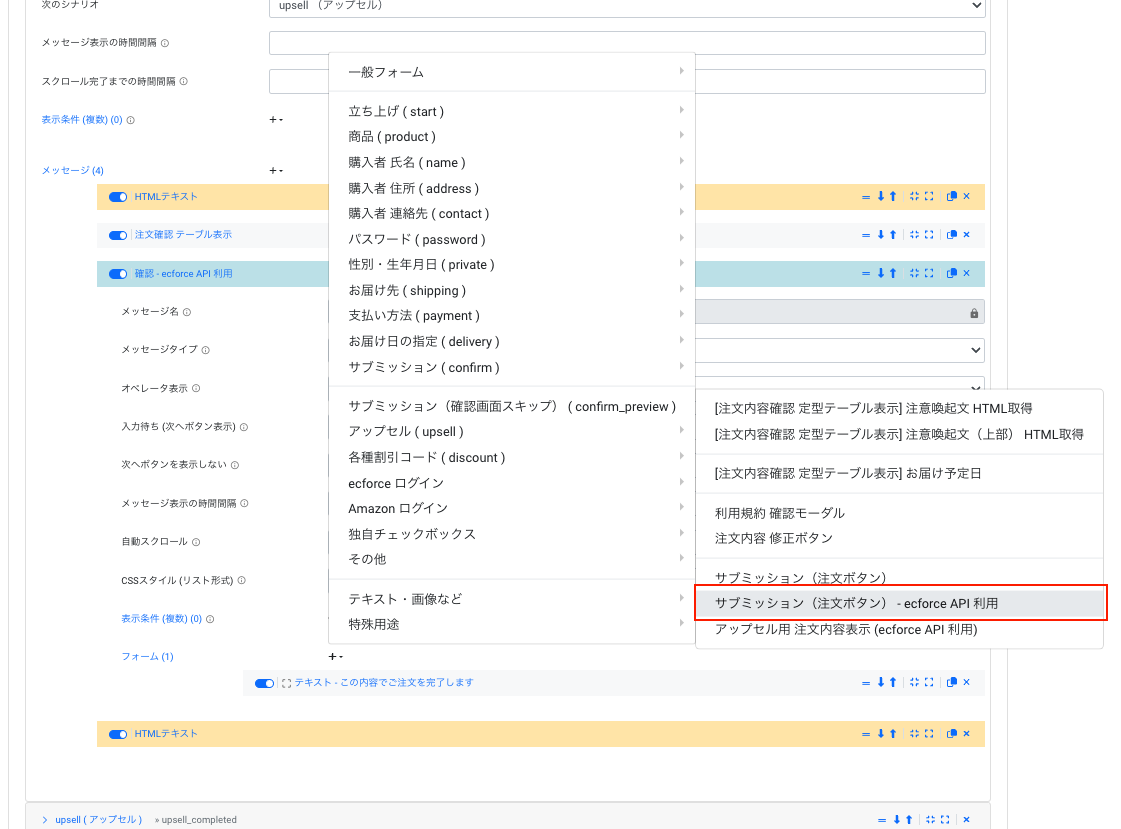Duplicate the first HTMLテキスト message row

[951, 197]
